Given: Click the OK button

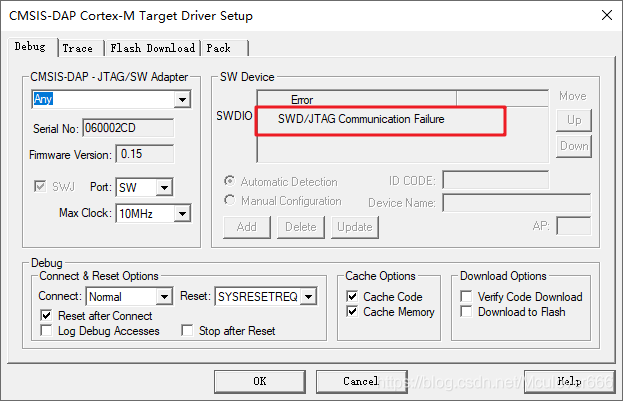Looking at the screenshot, I should 260,382.
